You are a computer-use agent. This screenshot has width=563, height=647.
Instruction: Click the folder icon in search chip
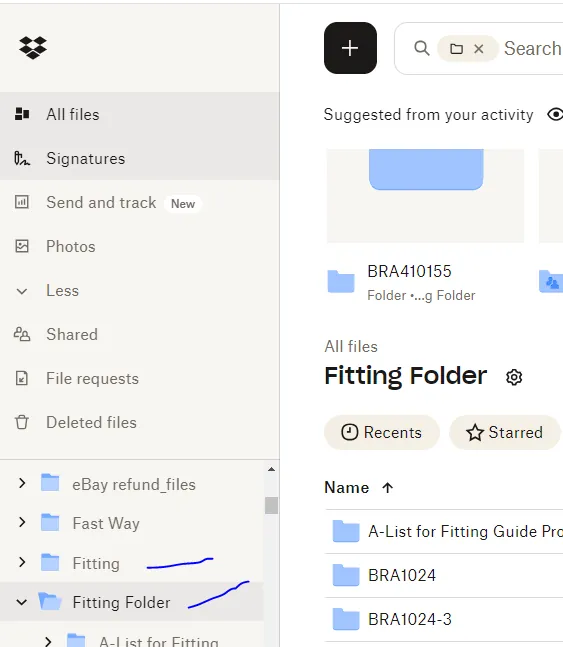(x=456, y=49)
